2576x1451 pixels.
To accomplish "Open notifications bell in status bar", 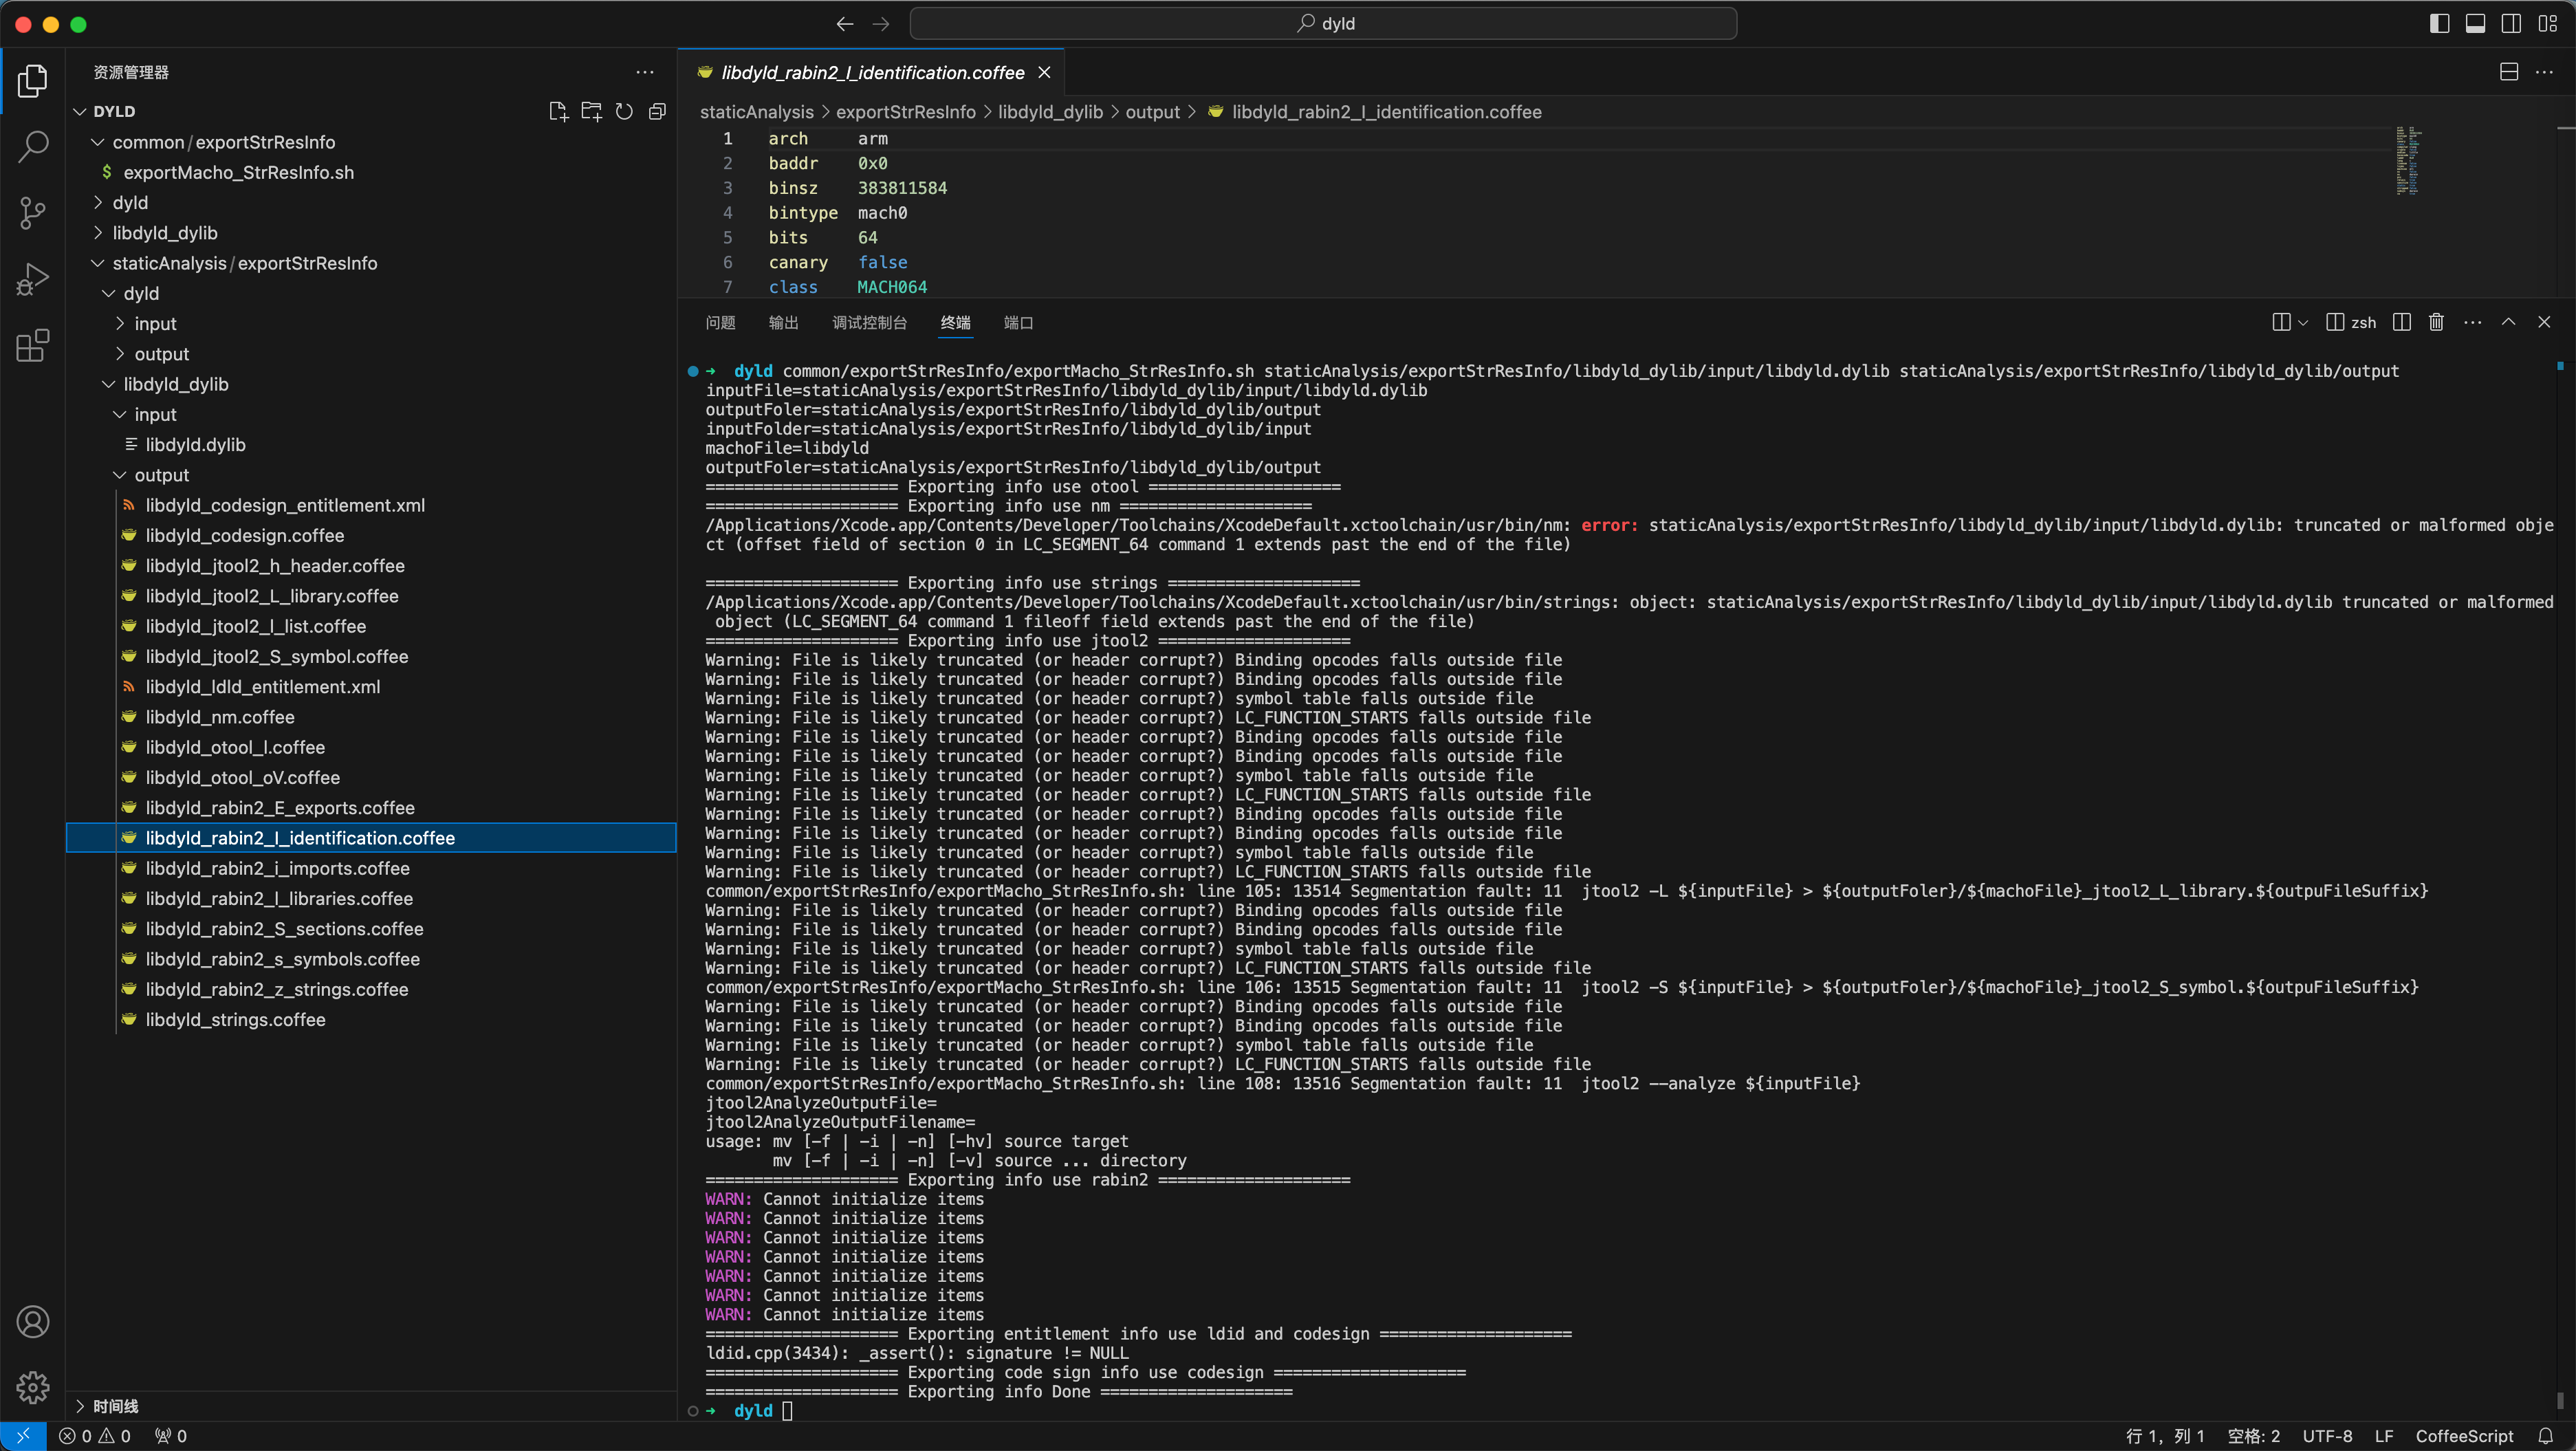I will [x=2546, y=1436].
